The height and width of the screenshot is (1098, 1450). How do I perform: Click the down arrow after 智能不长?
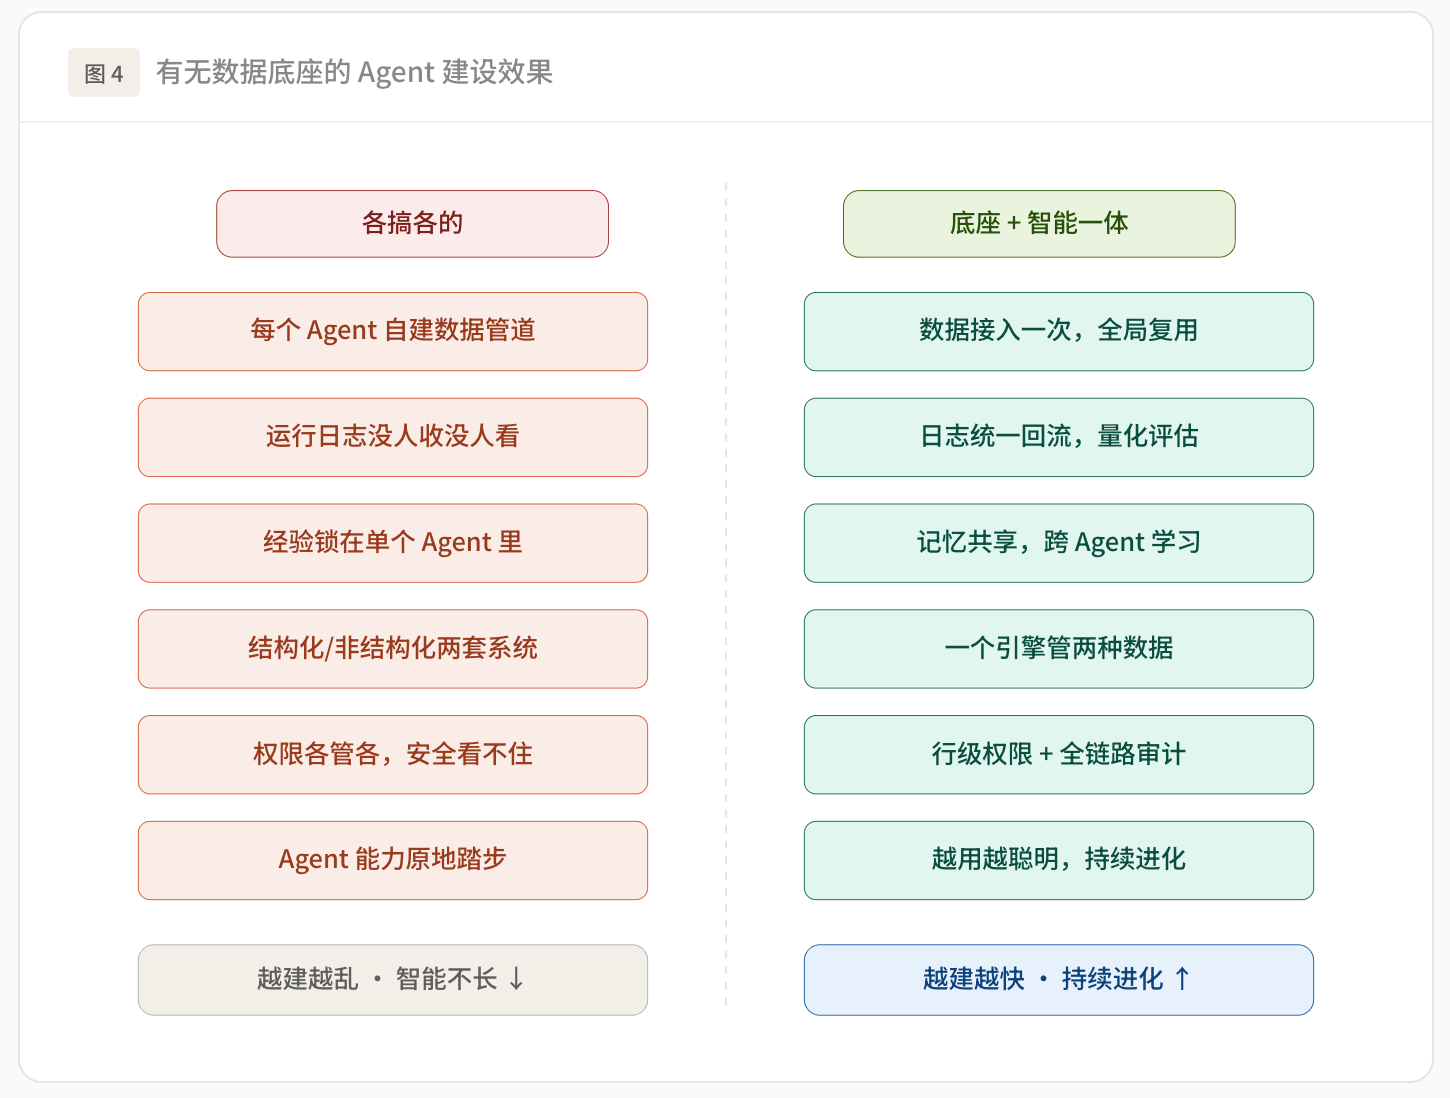[516, 979]
